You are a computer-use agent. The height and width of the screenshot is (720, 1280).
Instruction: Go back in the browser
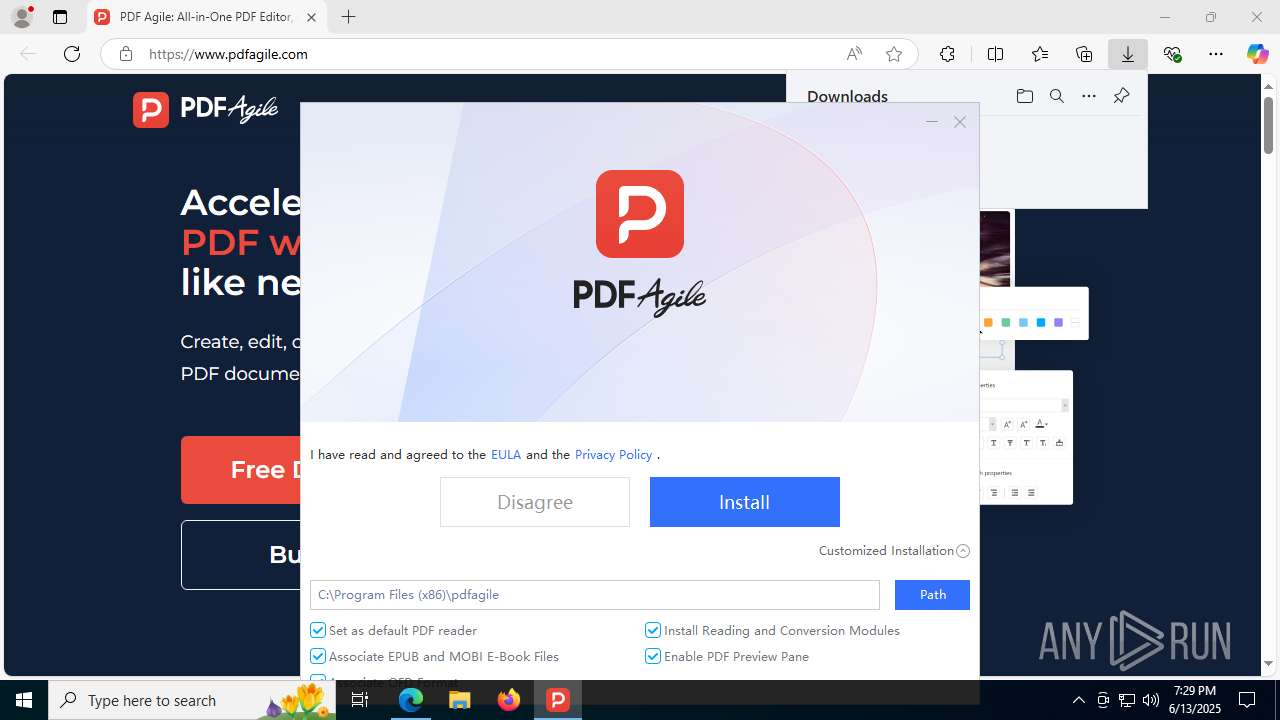pos(28,54)
